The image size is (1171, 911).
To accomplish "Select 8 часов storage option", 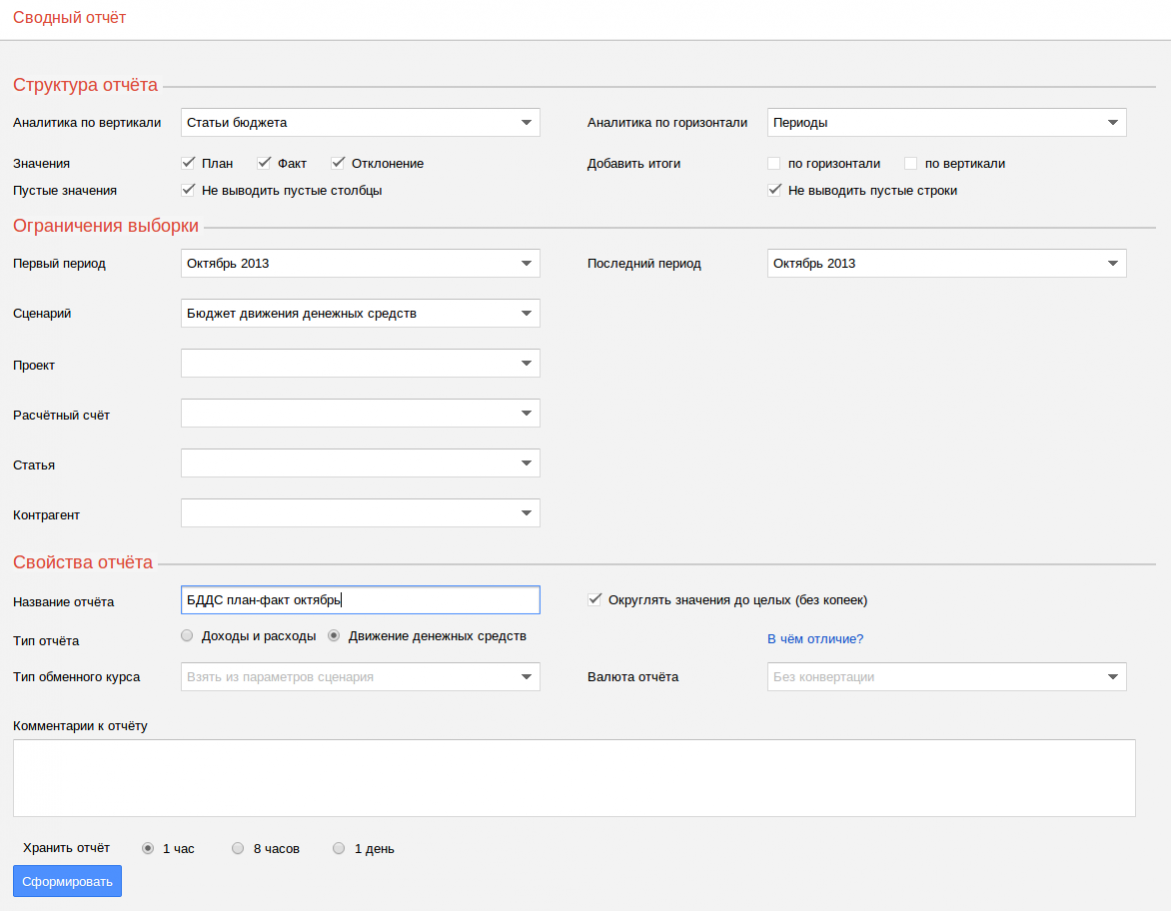I will click(238, 849).
